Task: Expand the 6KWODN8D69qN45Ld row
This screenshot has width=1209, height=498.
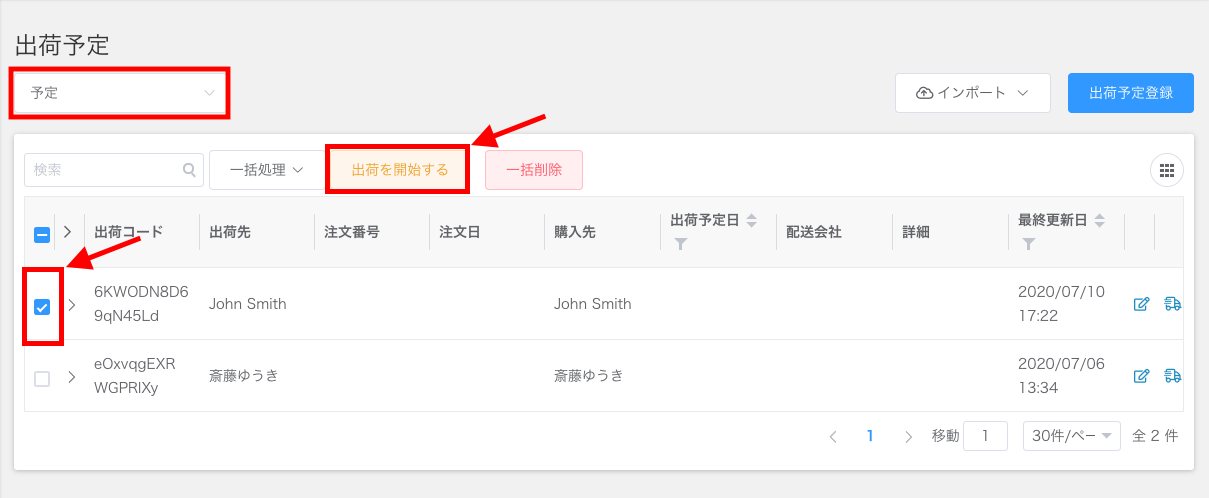Action: pyautogui.click(x=72, y=305)
